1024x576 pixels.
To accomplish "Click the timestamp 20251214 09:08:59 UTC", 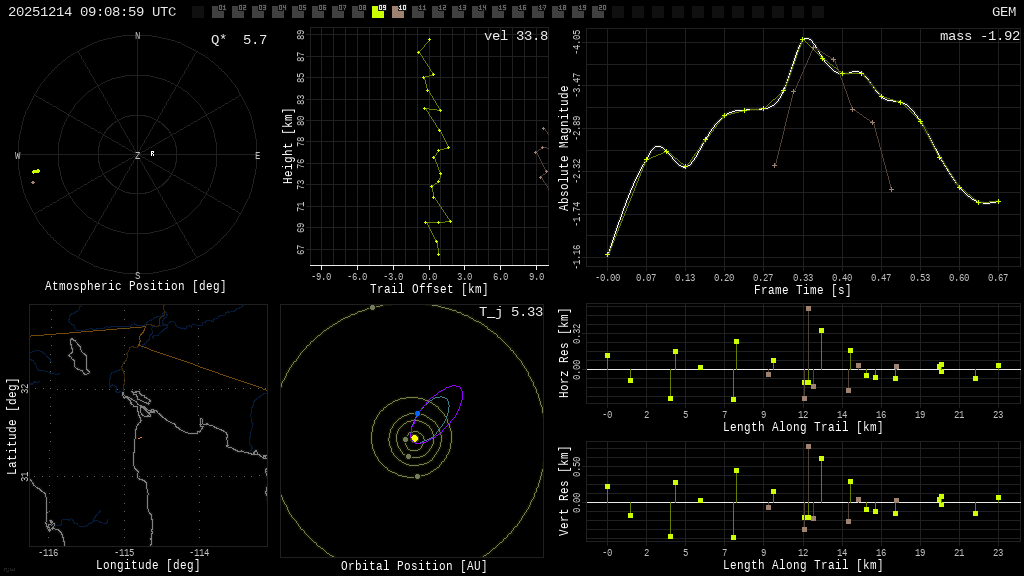I will [x=92, y=12].
